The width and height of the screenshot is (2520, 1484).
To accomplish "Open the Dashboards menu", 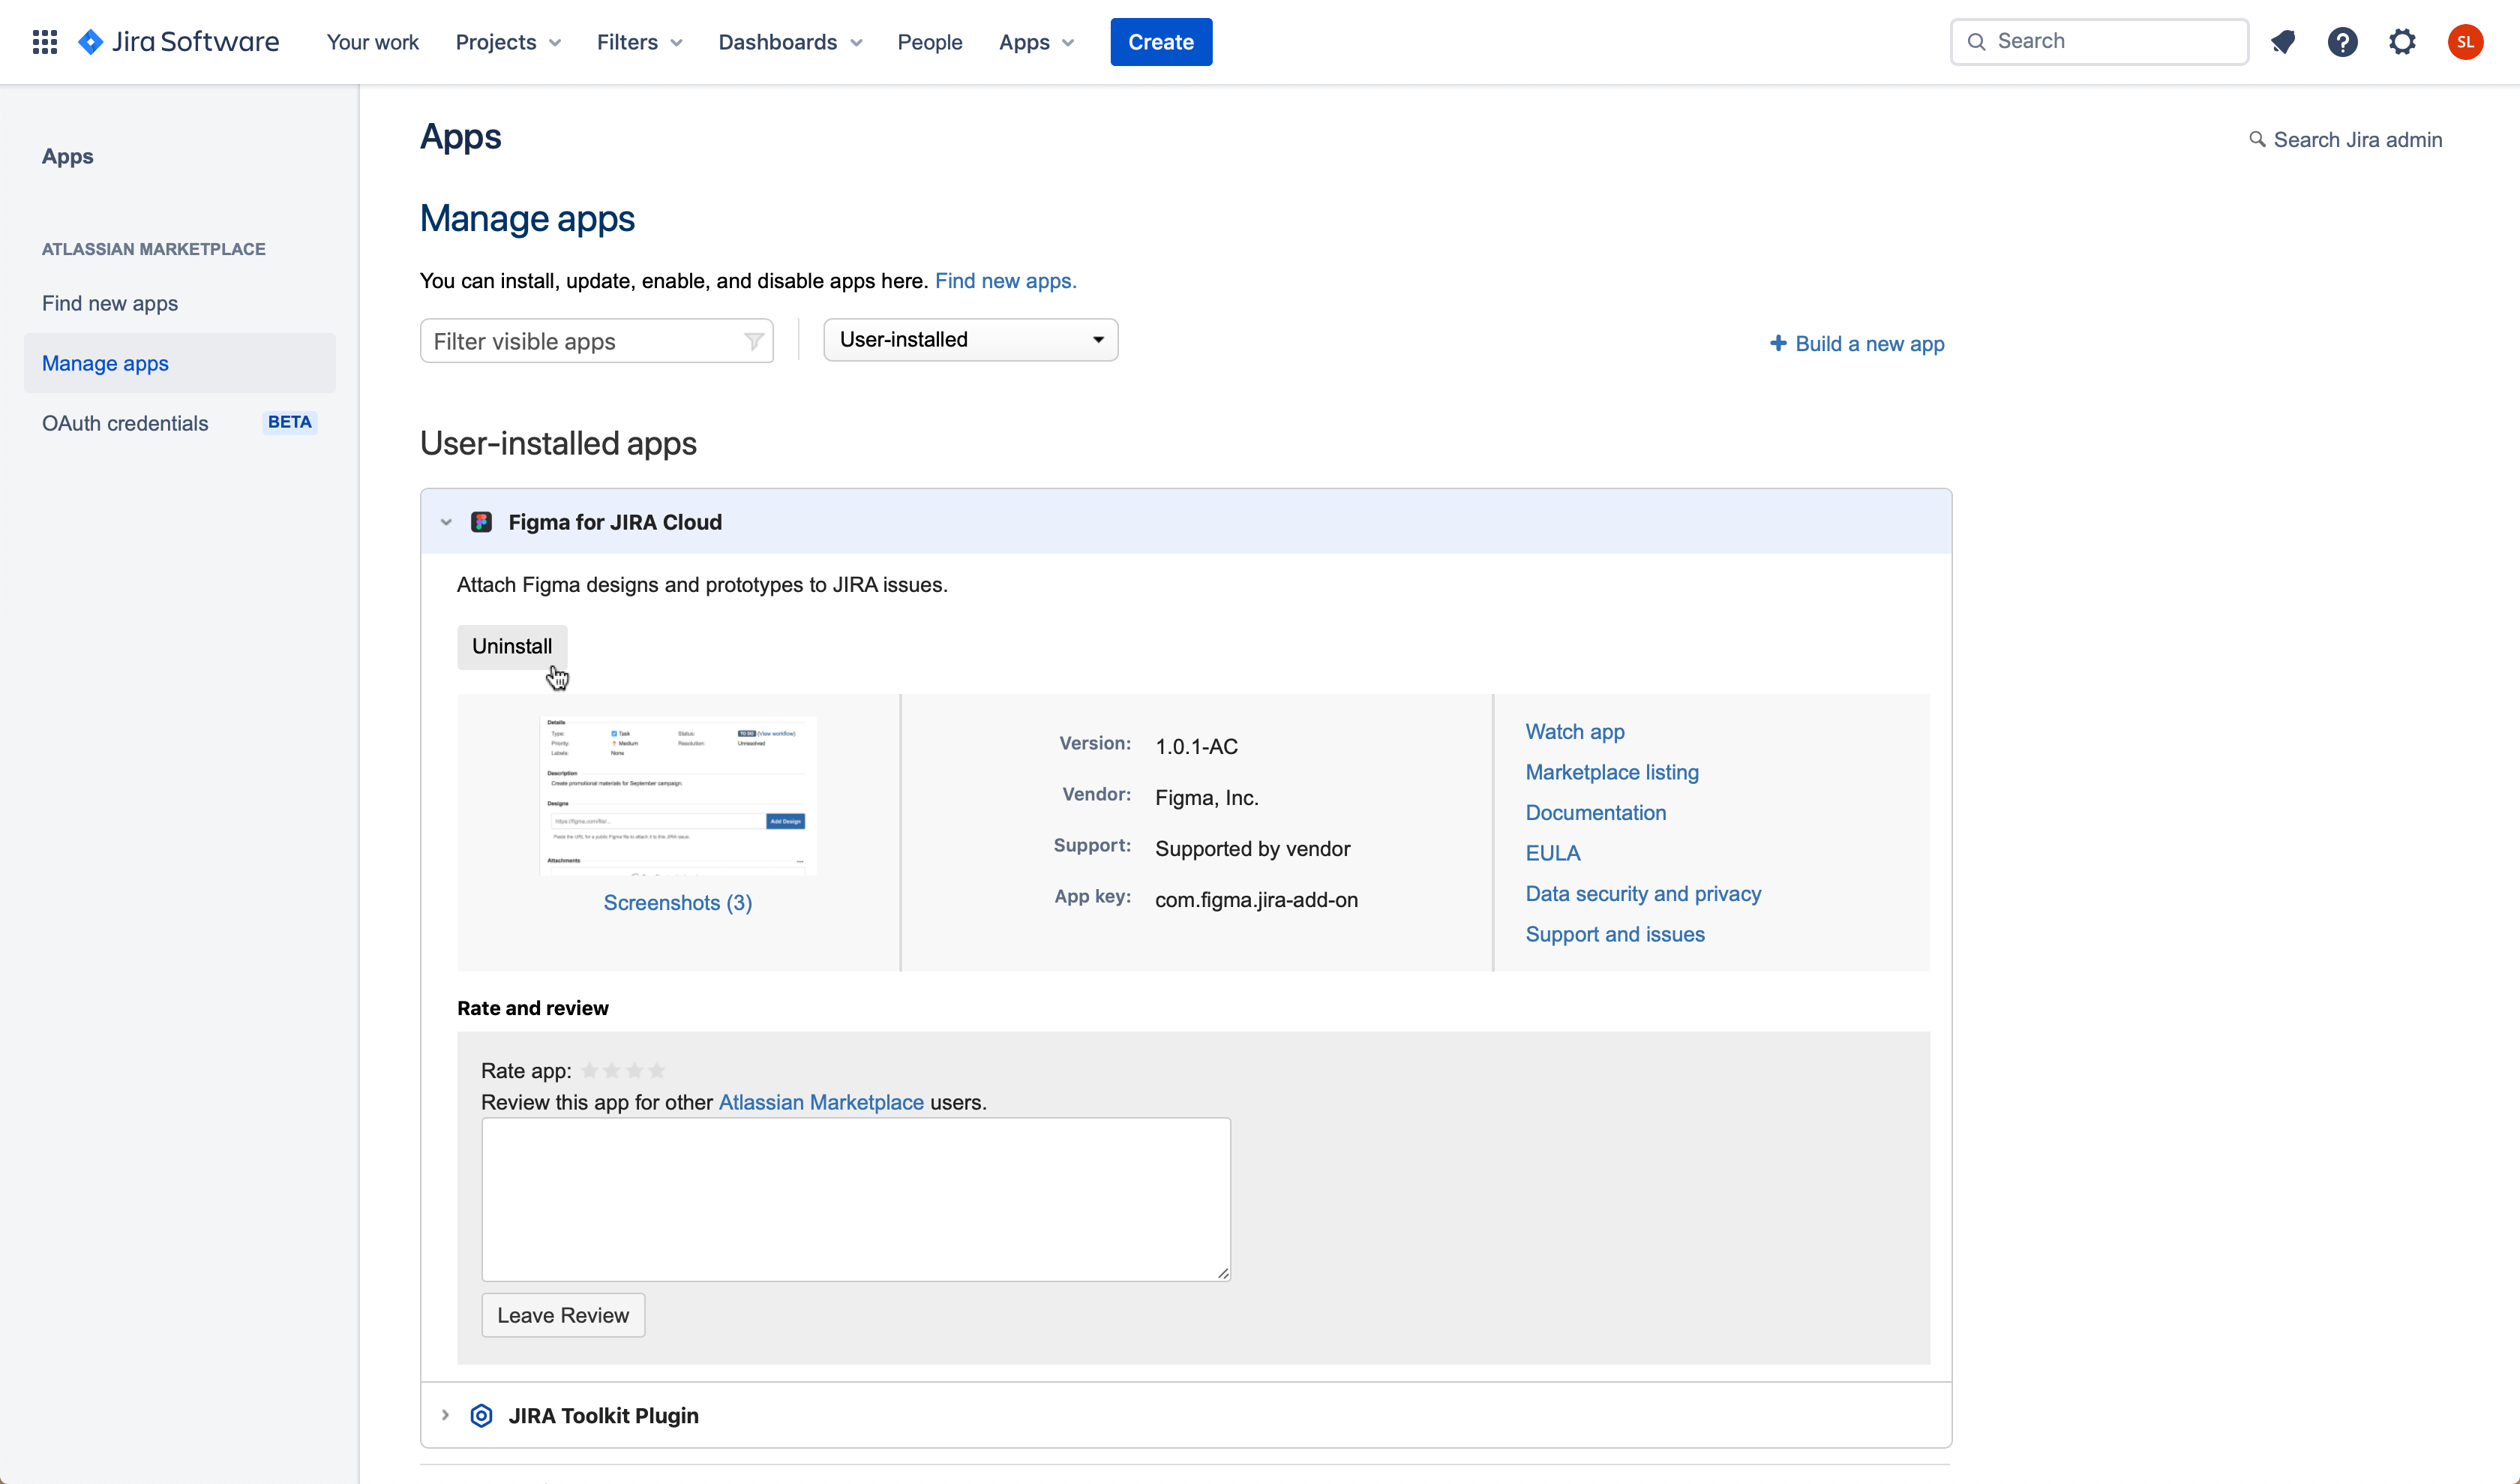I will [x=790, y=42].
